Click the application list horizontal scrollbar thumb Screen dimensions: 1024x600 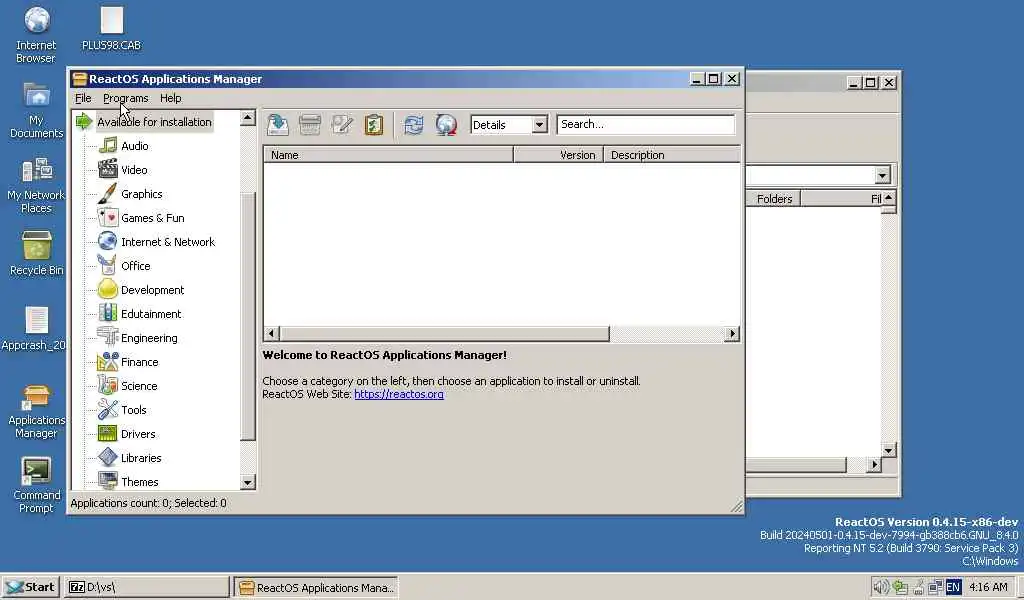444,334
